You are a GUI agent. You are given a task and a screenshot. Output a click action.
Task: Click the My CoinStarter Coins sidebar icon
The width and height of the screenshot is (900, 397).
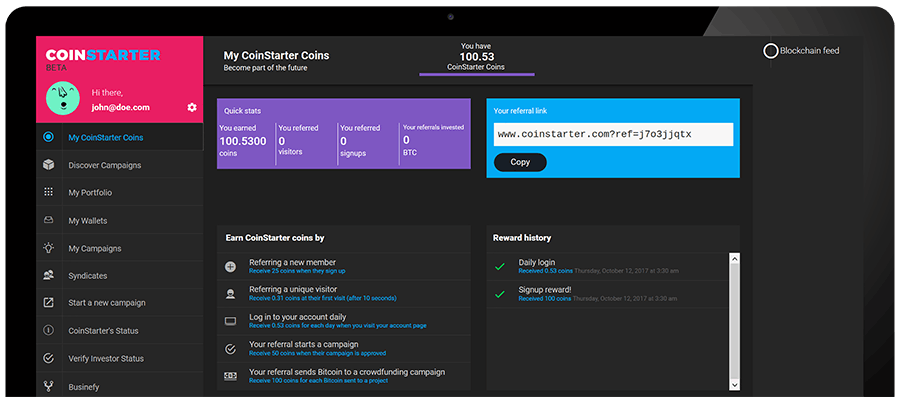pyautogui.click(x=48, y=137)
